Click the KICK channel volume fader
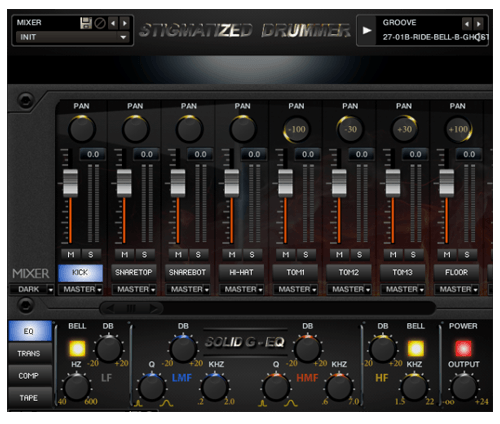Image resolution: width=500 pixels, height=424 pixels. click(70, 183)
